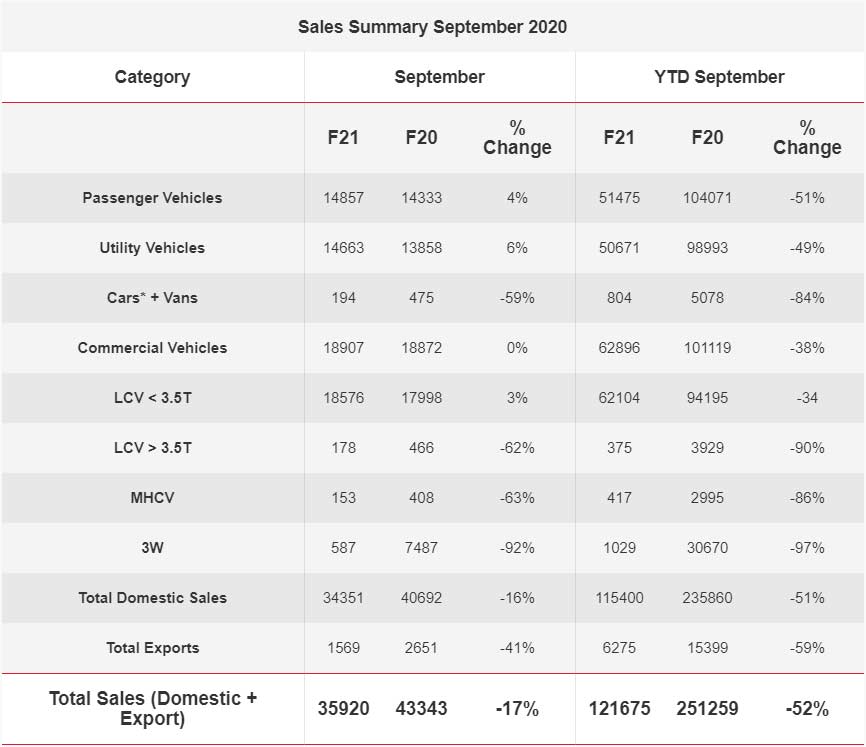This screenshot has width=866, height=747.
Task: Click the -92% change cell for 3W
Action: [x=517, y=548]
